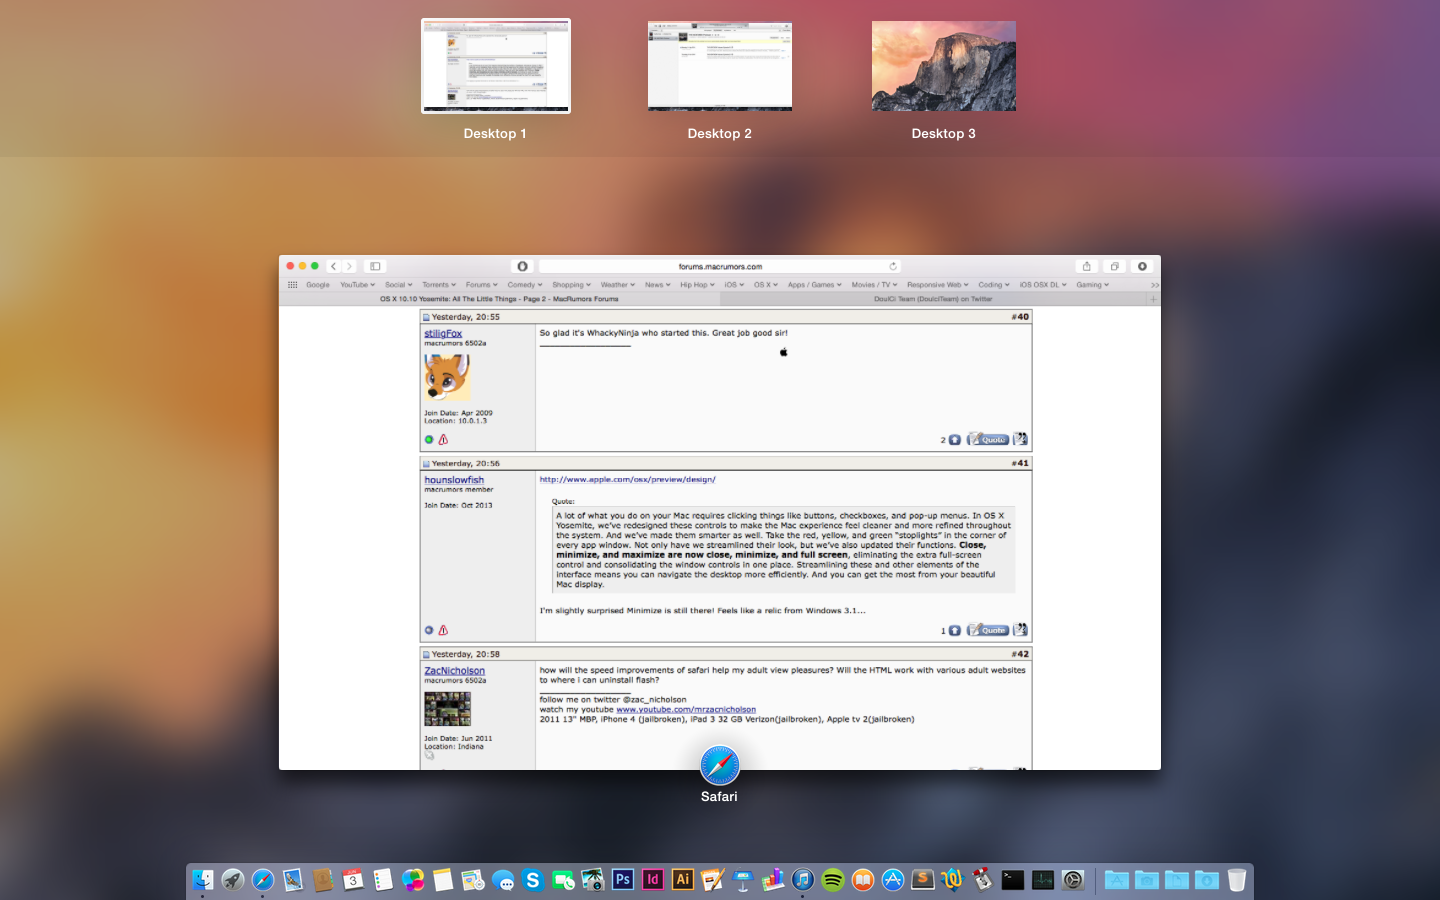Open System Preferences in the Dock
Image resolution: width=1440 pixels, height=900 pixels.
[1073, 880]
